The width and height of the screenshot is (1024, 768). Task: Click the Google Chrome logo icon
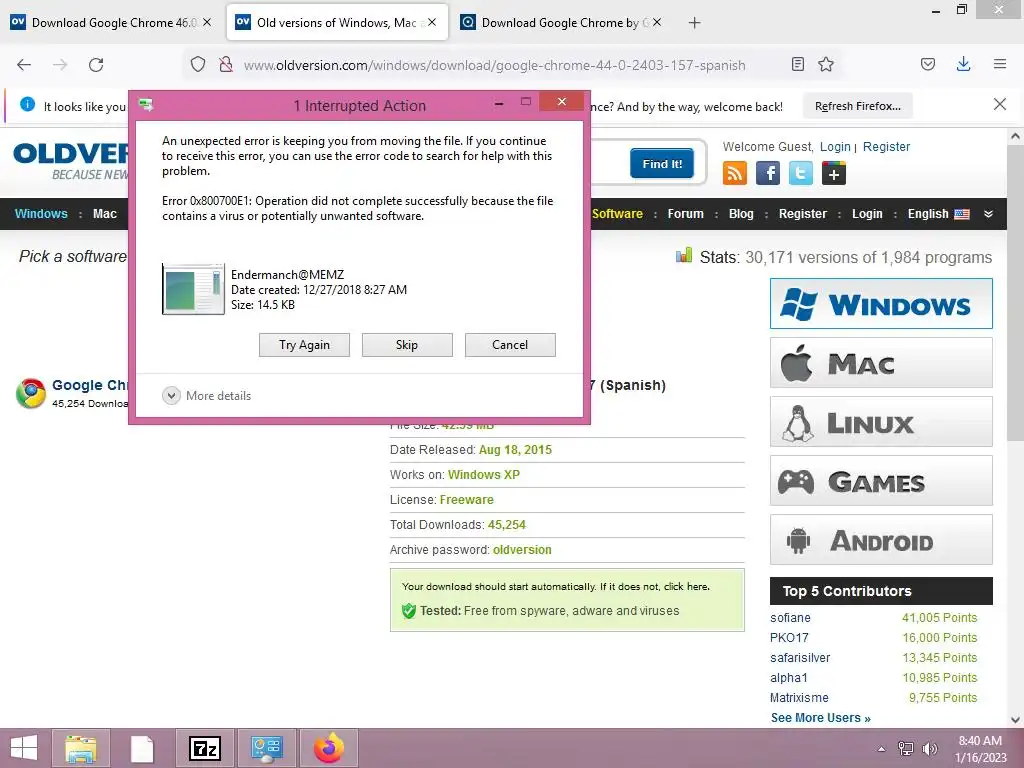[x=31, y=393]
